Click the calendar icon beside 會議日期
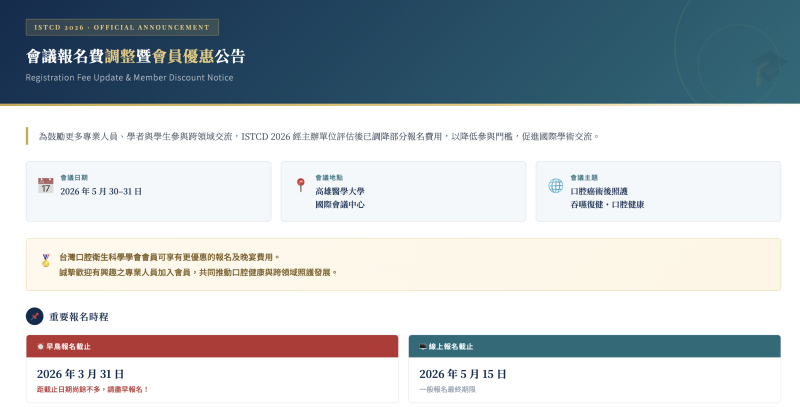The height and width of the screenshot is (407, 800). click(x=45, y=185)
